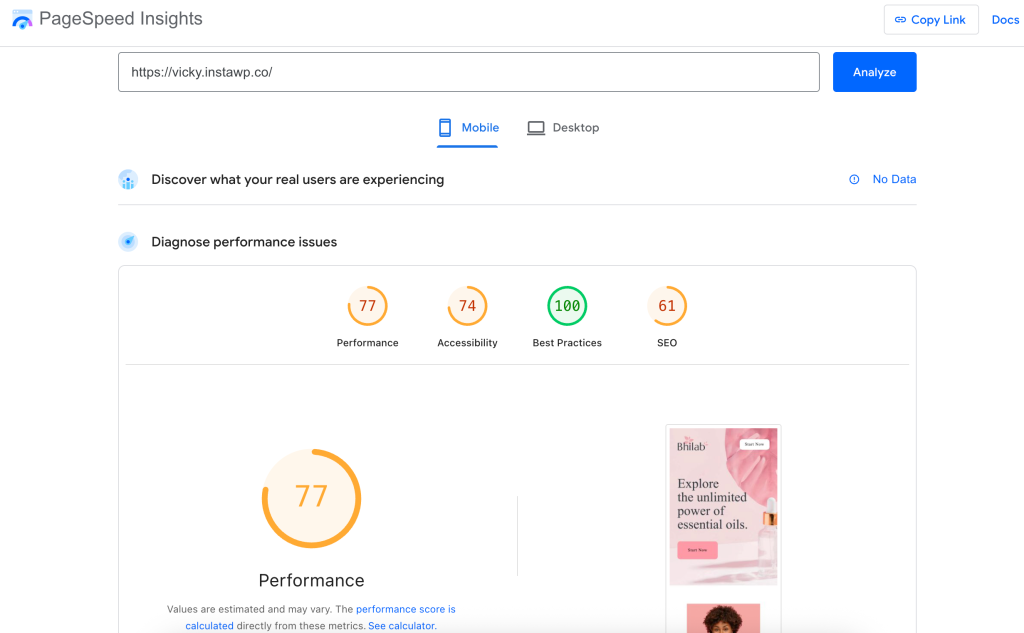Open the Docs page

tap(1005, 19)
